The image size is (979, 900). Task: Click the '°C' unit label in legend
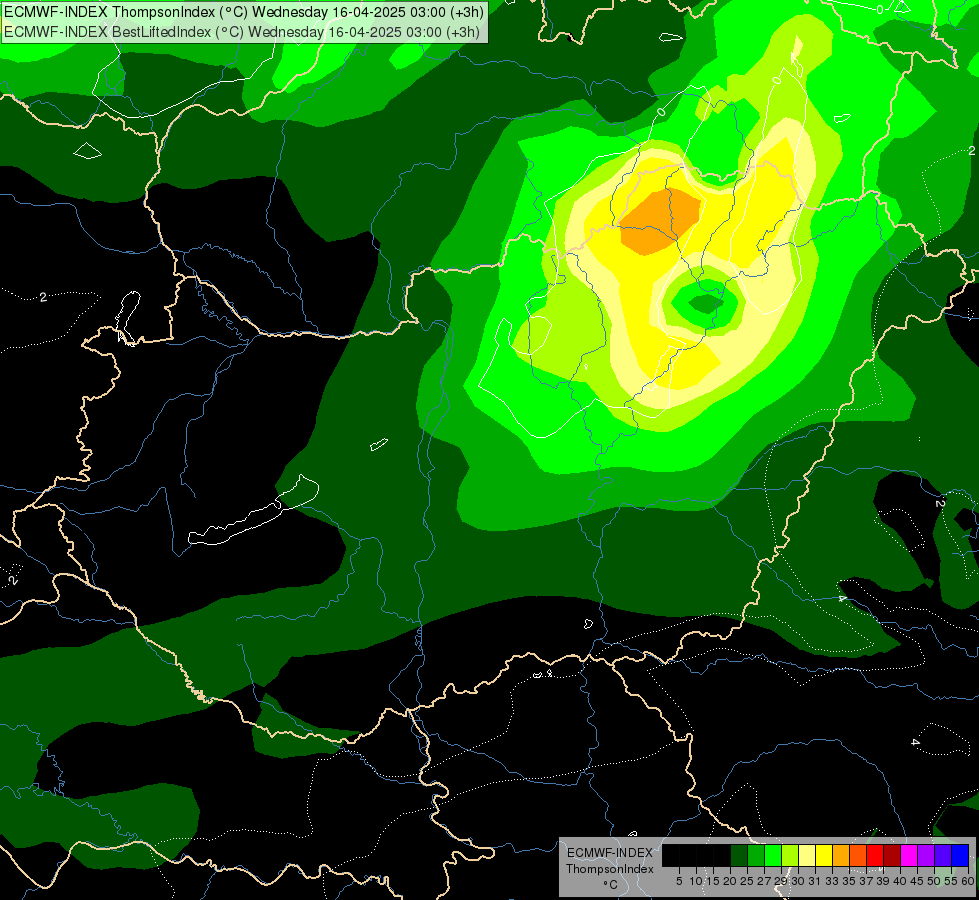(x=611, y=884)
